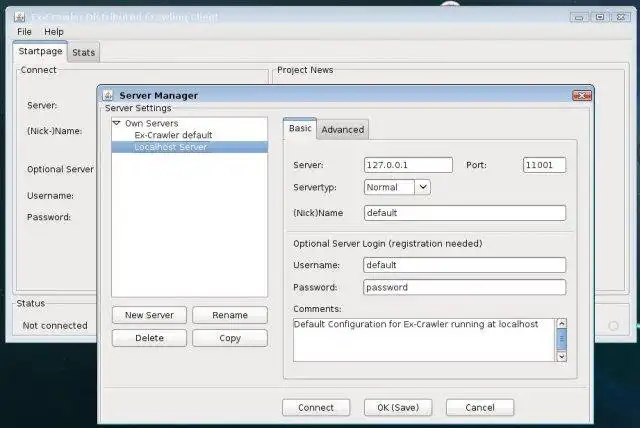
Task: Click the Server Manager title bar Java icon
Action: pyautogui.click(x=108, y=95)
